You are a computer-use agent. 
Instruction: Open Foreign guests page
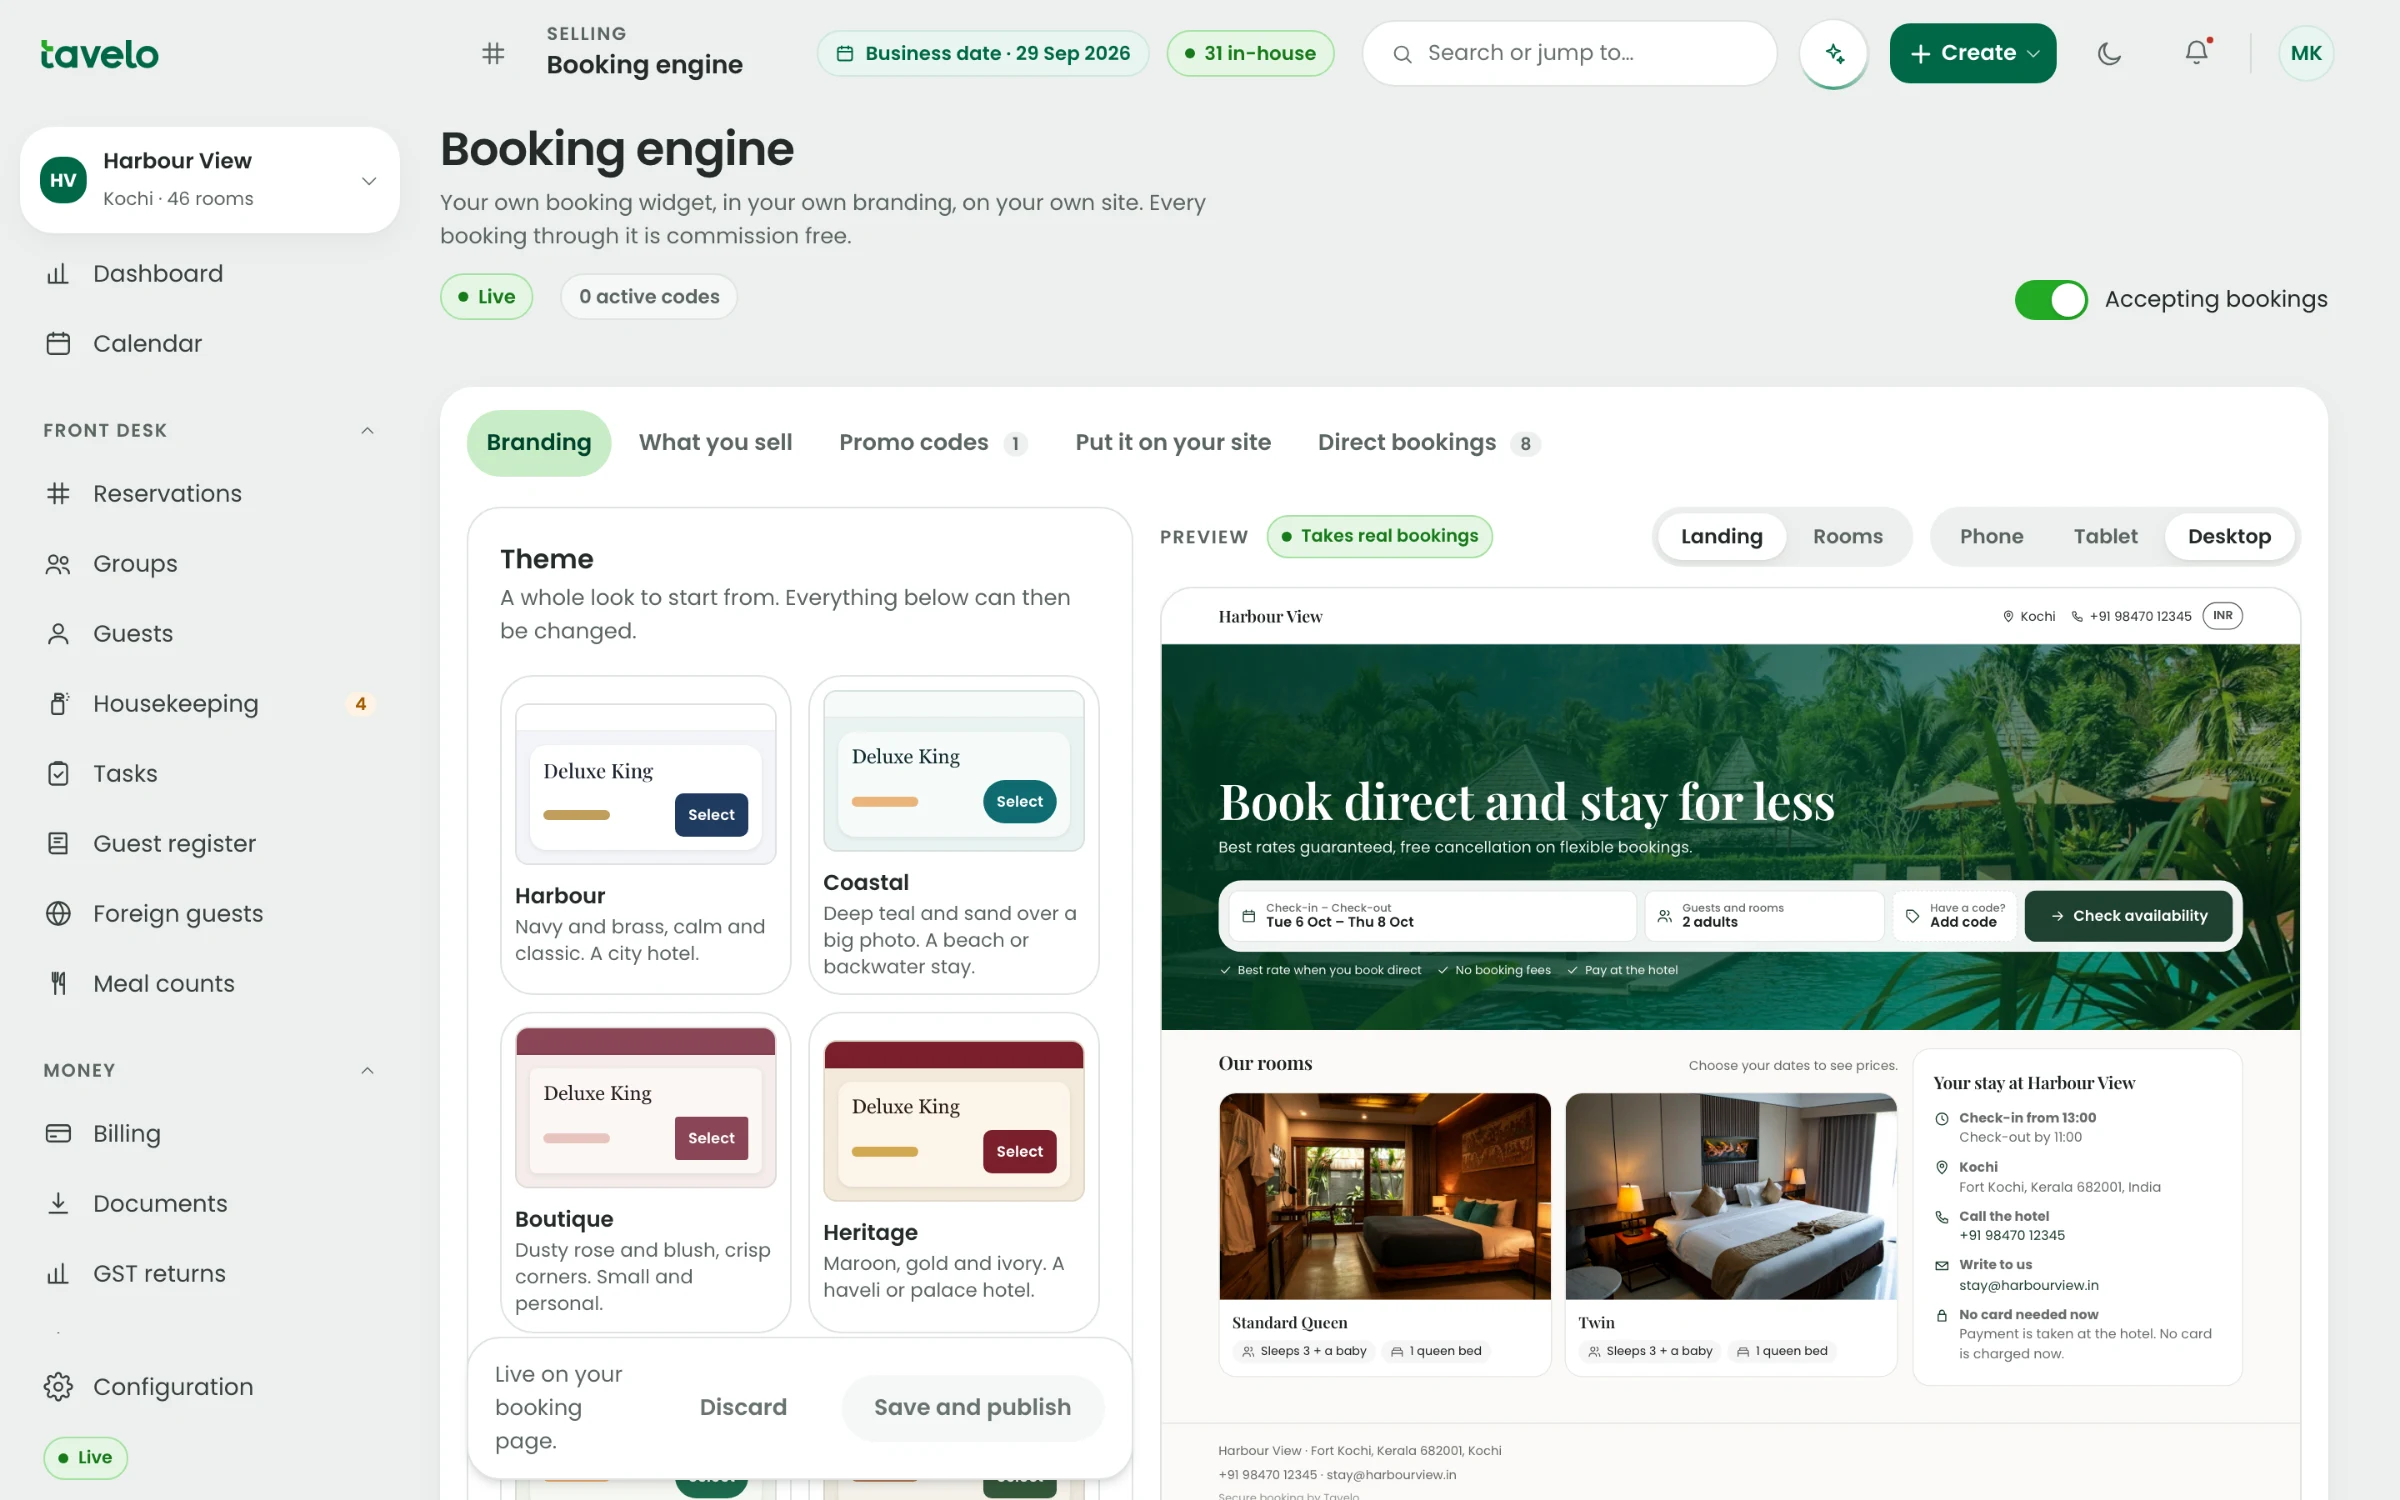[210, 913]
